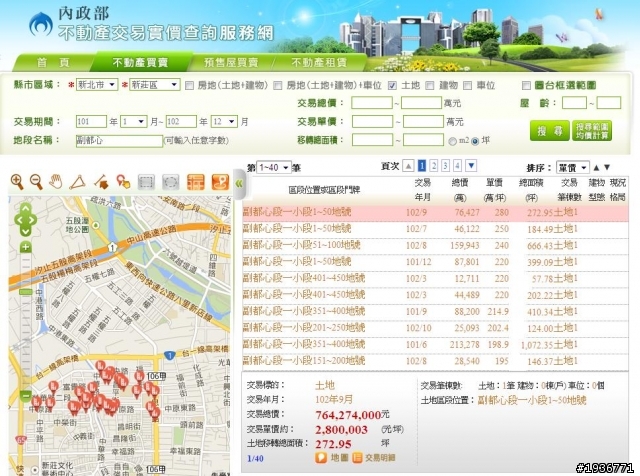640x476 pixels.
Task: Open the 新北市 city dropdown
Action: point(97,85)
